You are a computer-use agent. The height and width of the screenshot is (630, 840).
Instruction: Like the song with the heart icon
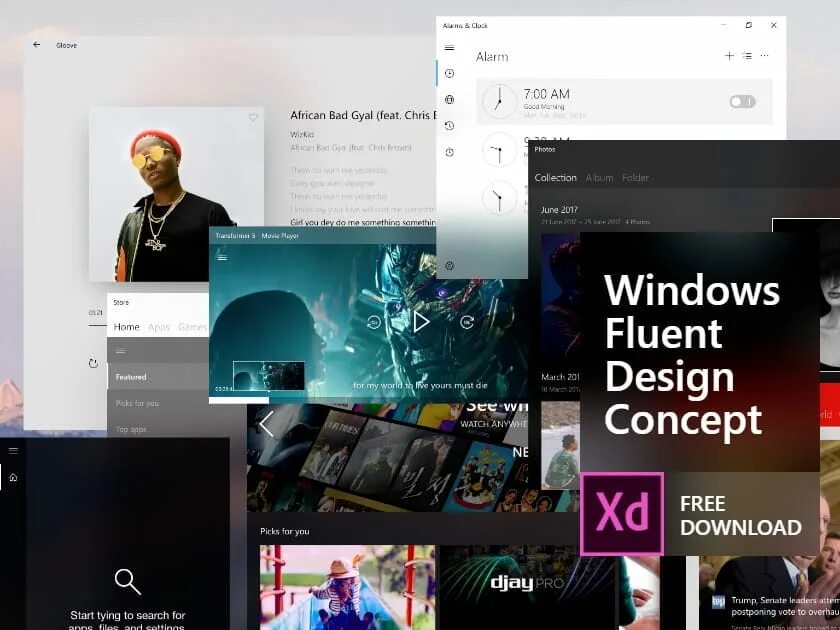pyautogui.click(x=253, y=117)
